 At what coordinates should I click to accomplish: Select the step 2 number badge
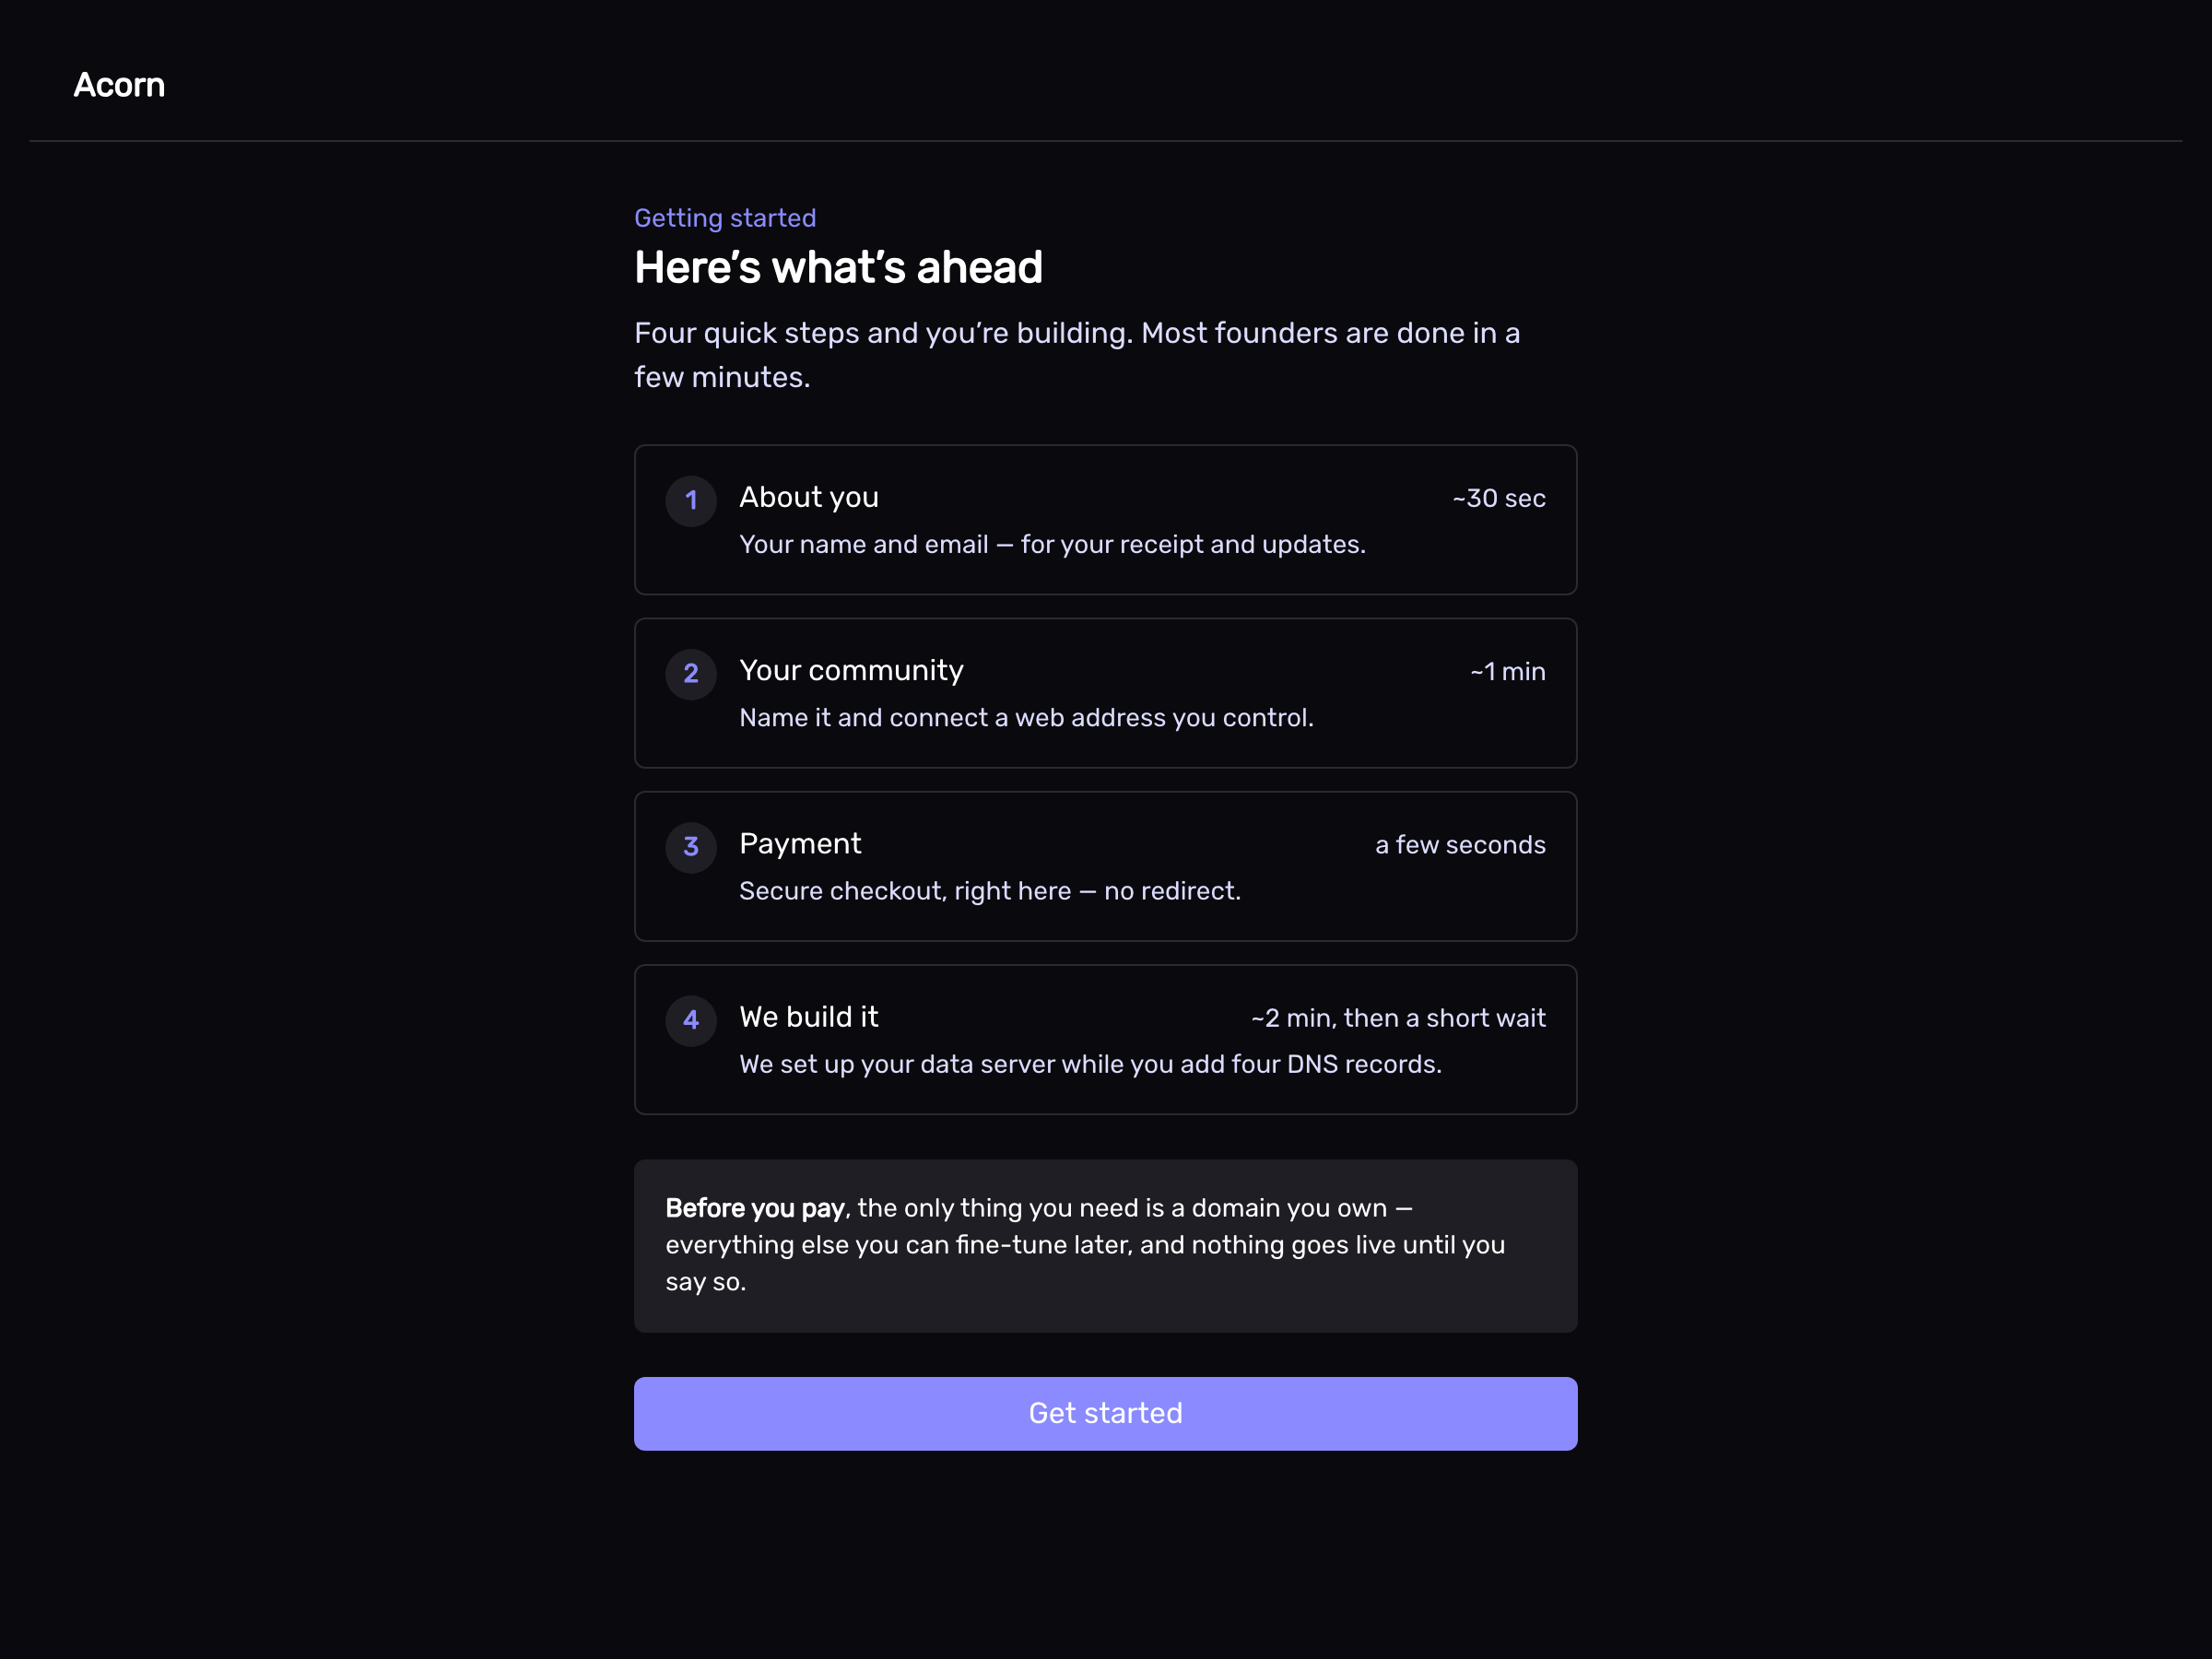691,674
